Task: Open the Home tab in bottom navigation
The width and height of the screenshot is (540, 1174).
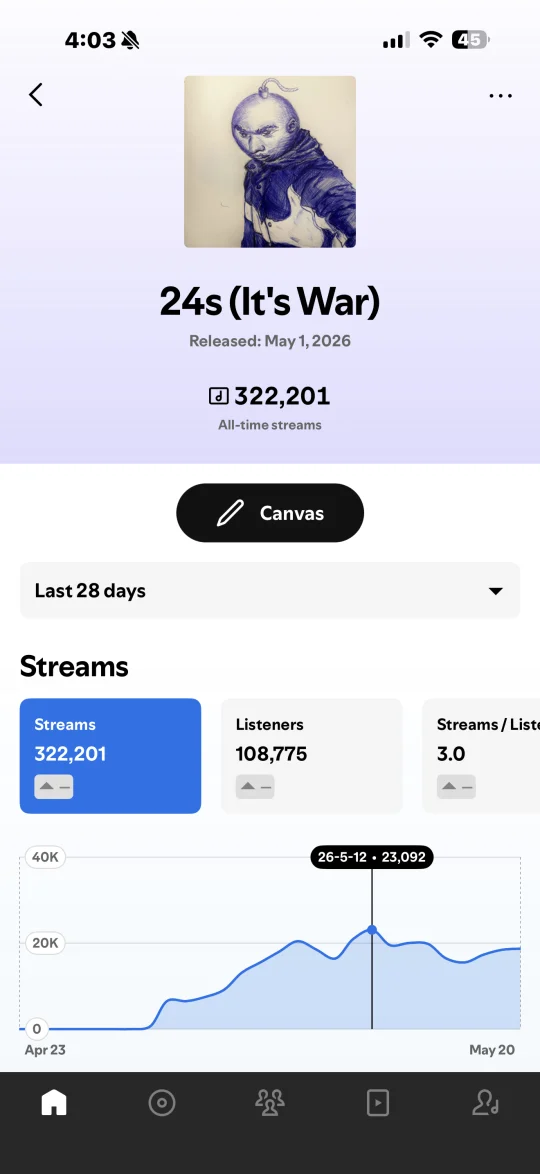Action: coord(54,1103)
